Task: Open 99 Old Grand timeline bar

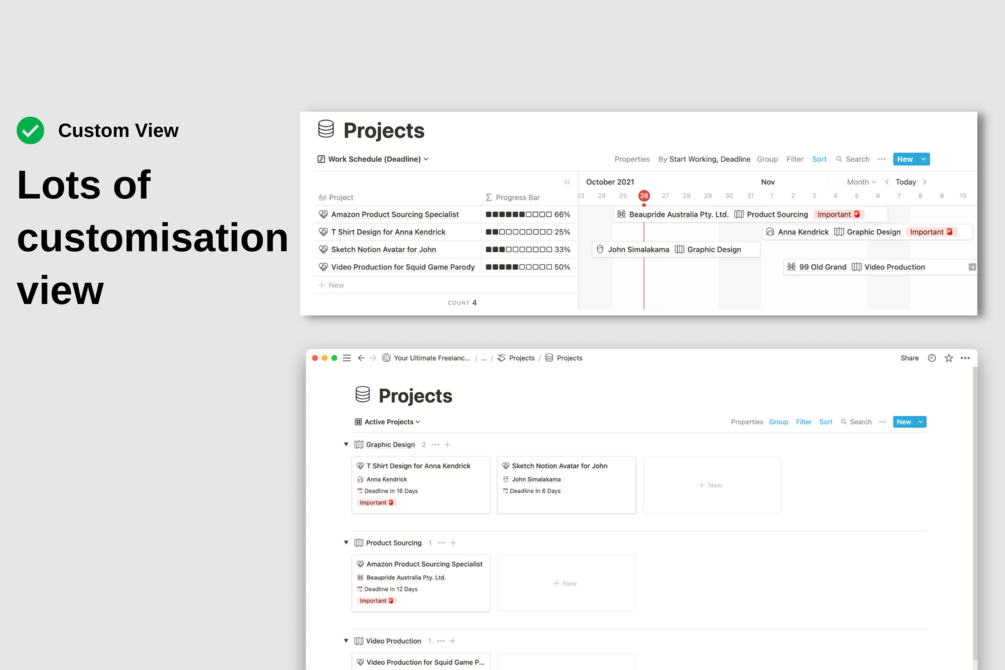Action: pyautogui.click(x=879, y=267)
